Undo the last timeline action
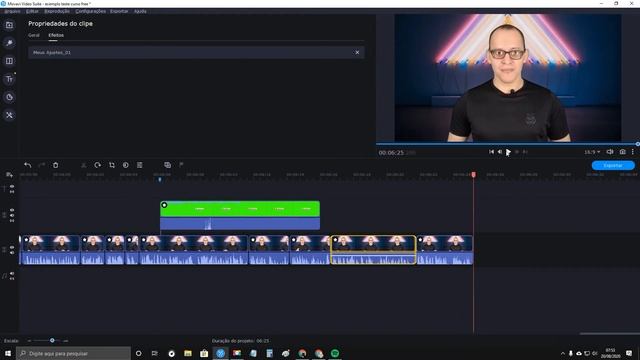Image resolution: width=640 pixels, height=360 pixels. [27, 165]
